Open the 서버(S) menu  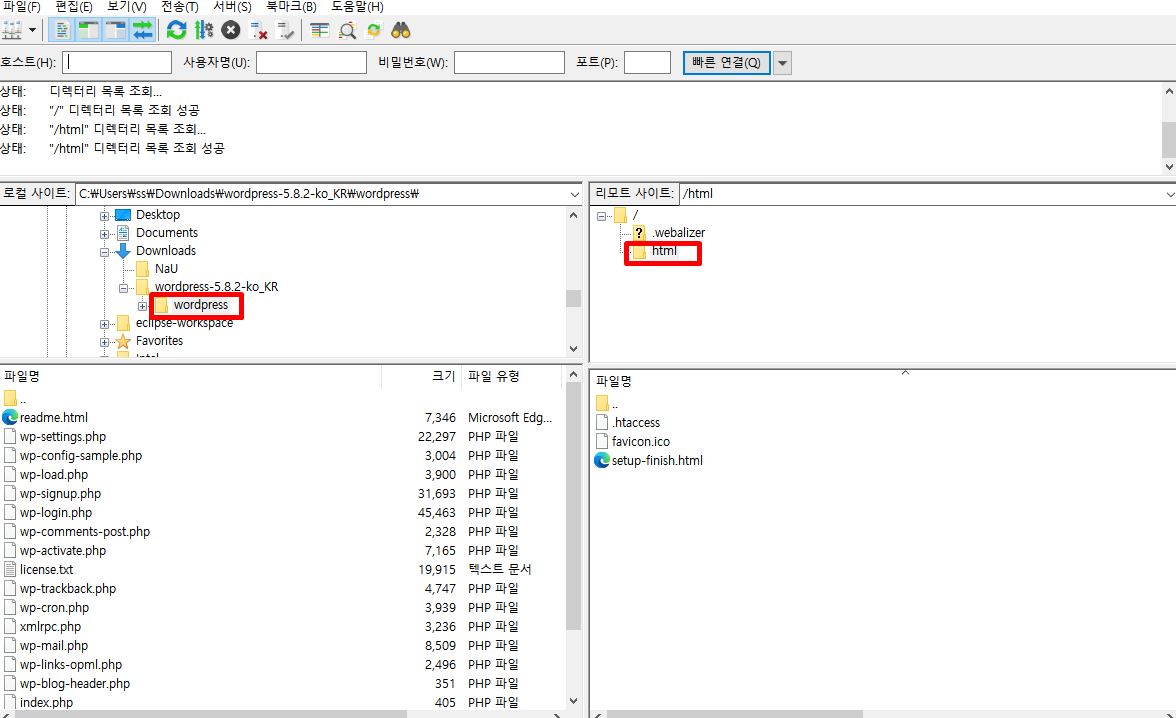click(x=232, y=7)
